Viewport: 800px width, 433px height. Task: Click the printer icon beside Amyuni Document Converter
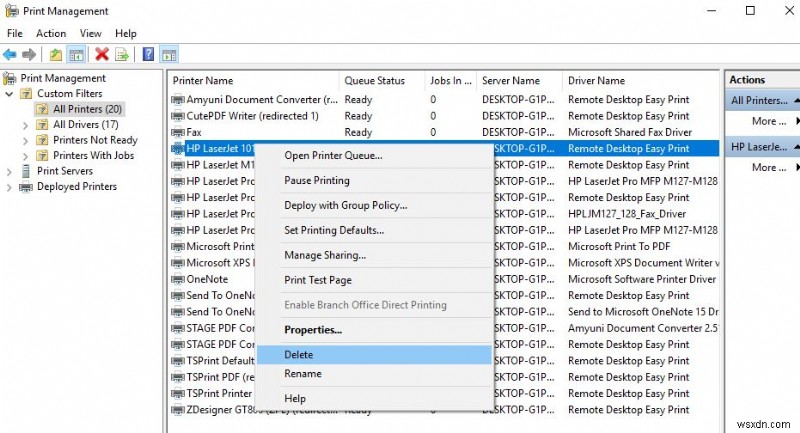178,100
